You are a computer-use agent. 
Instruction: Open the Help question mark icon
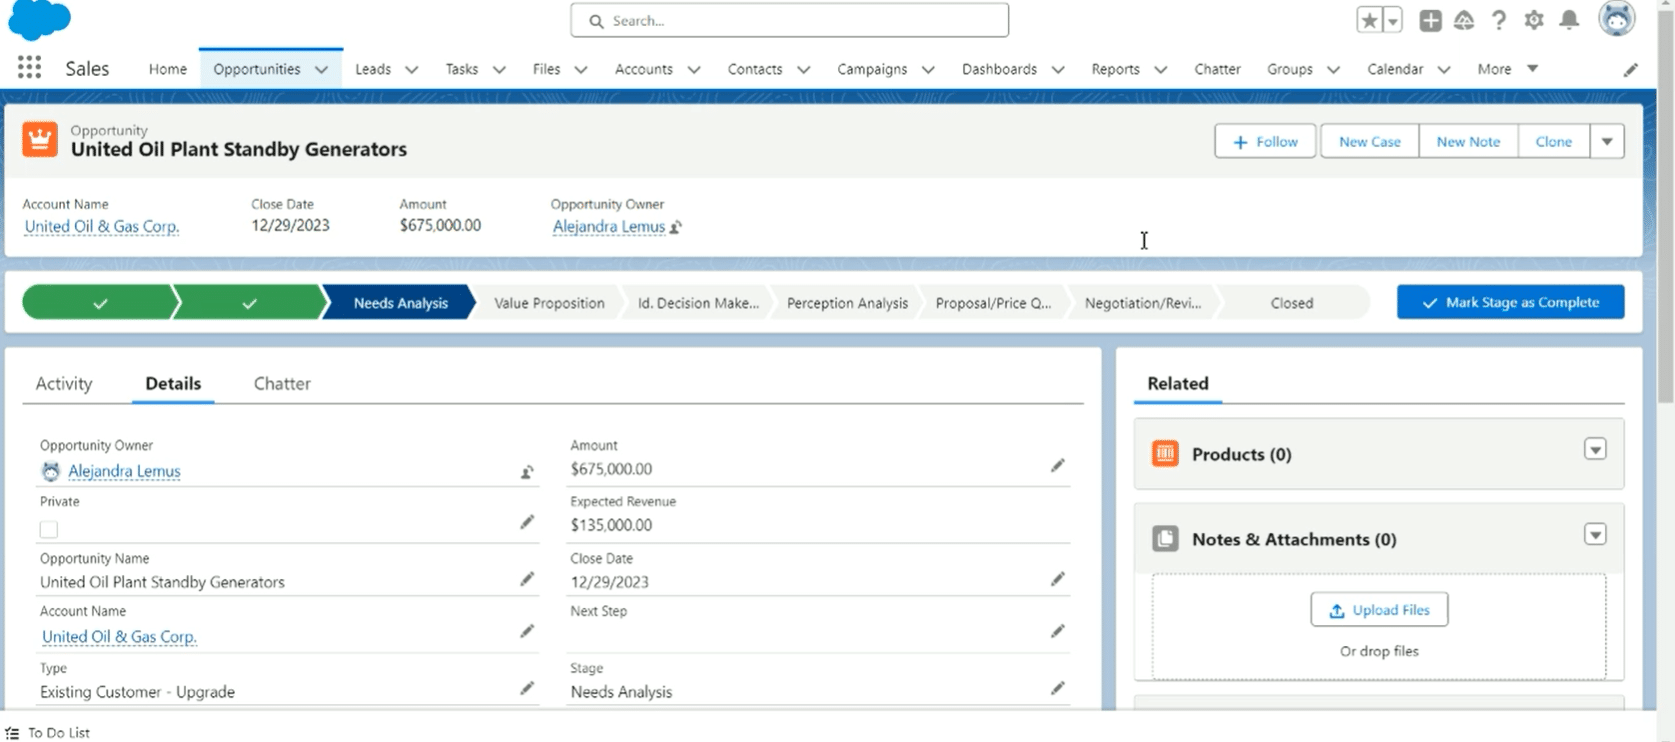tap(1498, 20)
